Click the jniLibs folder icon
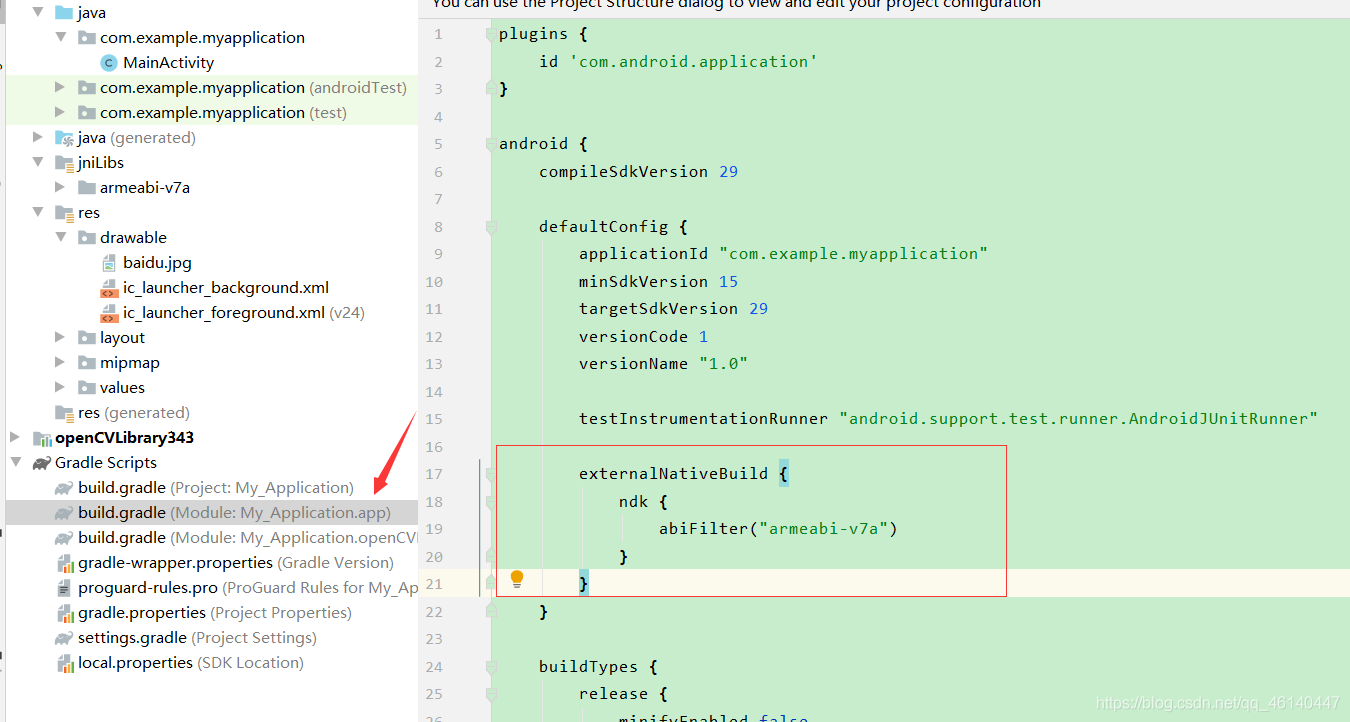 [x=65, y=163]
